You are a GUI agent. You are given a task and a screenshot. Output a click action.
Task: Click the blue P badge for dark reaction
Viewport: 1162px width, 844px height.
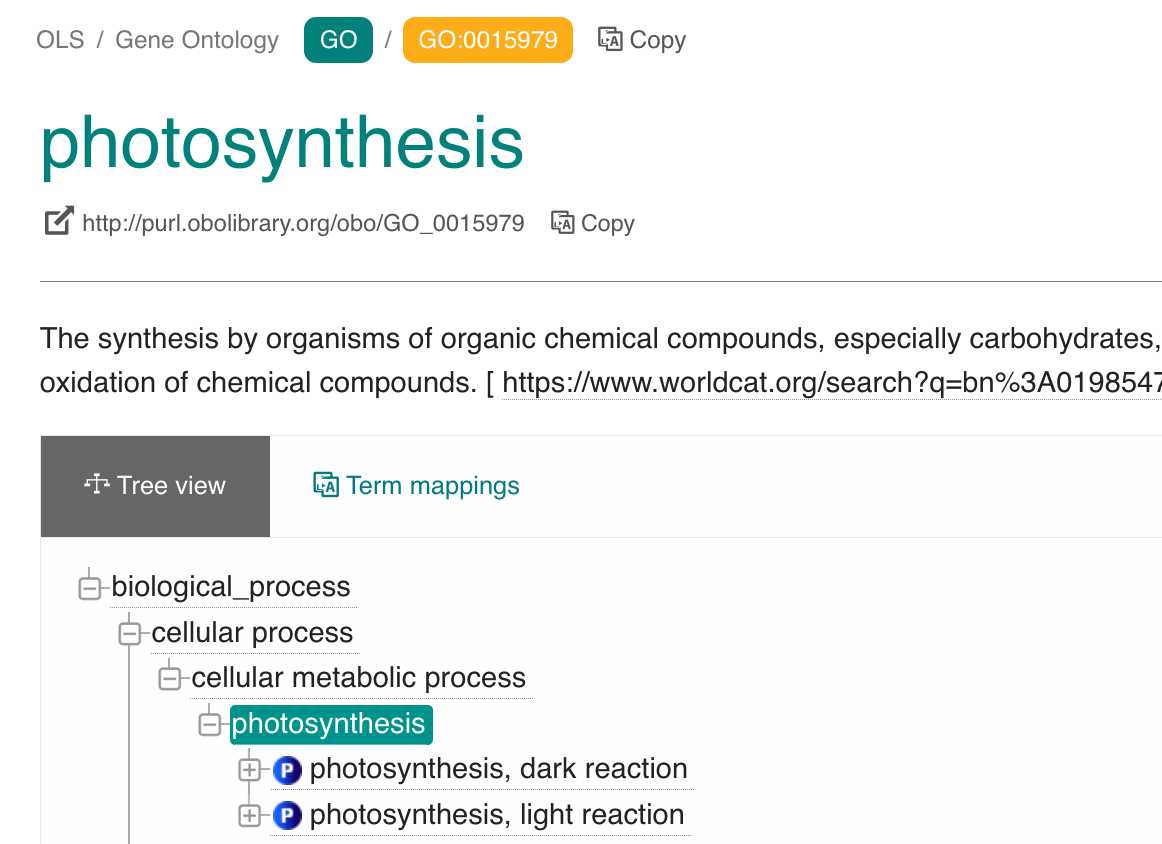[x=288, y=770]
